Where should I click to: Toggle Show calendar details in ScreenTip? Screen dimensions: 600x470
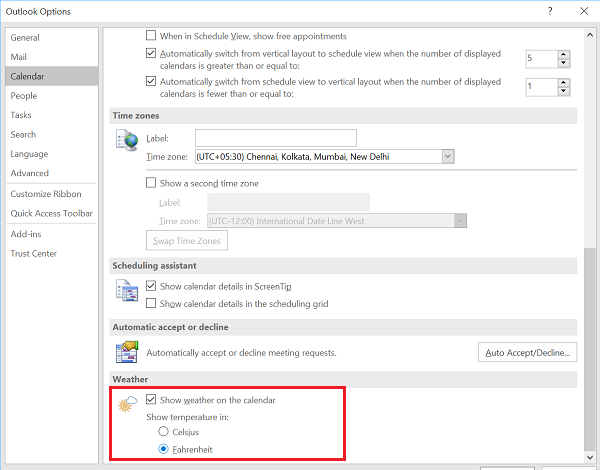(x=152, y=285)
